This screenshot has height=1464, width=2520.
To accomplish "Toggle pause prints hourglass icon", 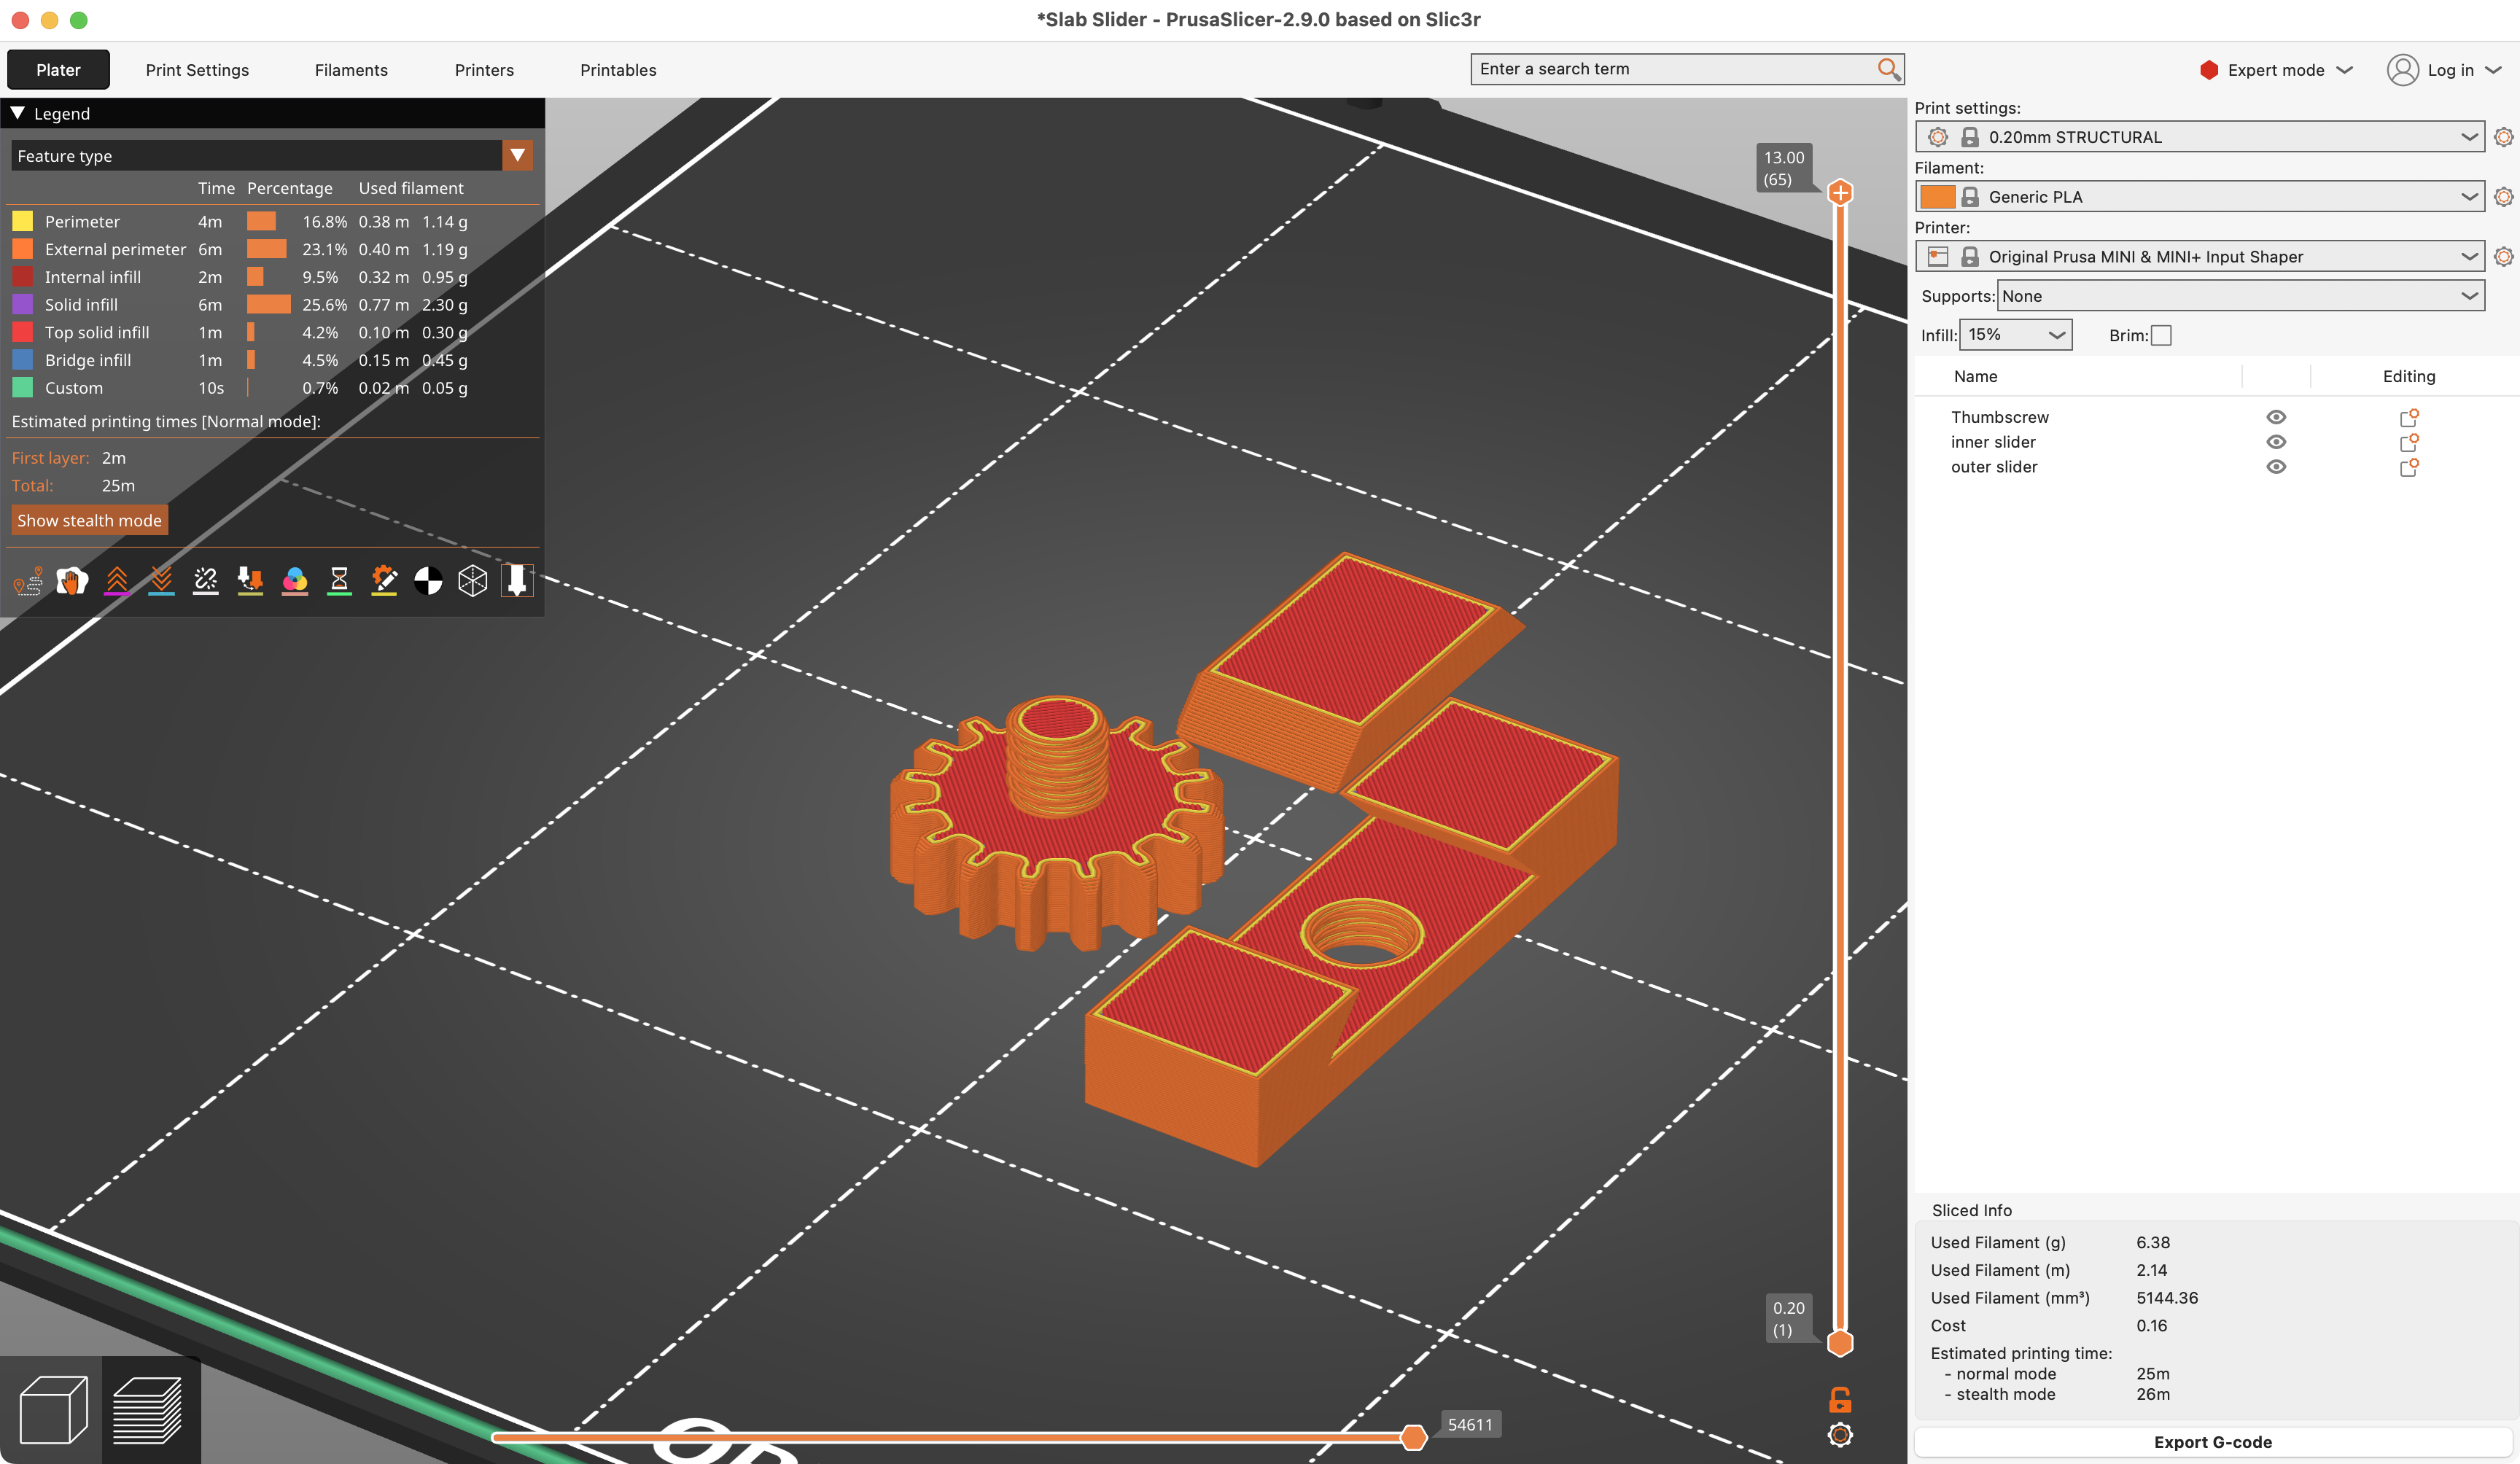I will 339,581.
